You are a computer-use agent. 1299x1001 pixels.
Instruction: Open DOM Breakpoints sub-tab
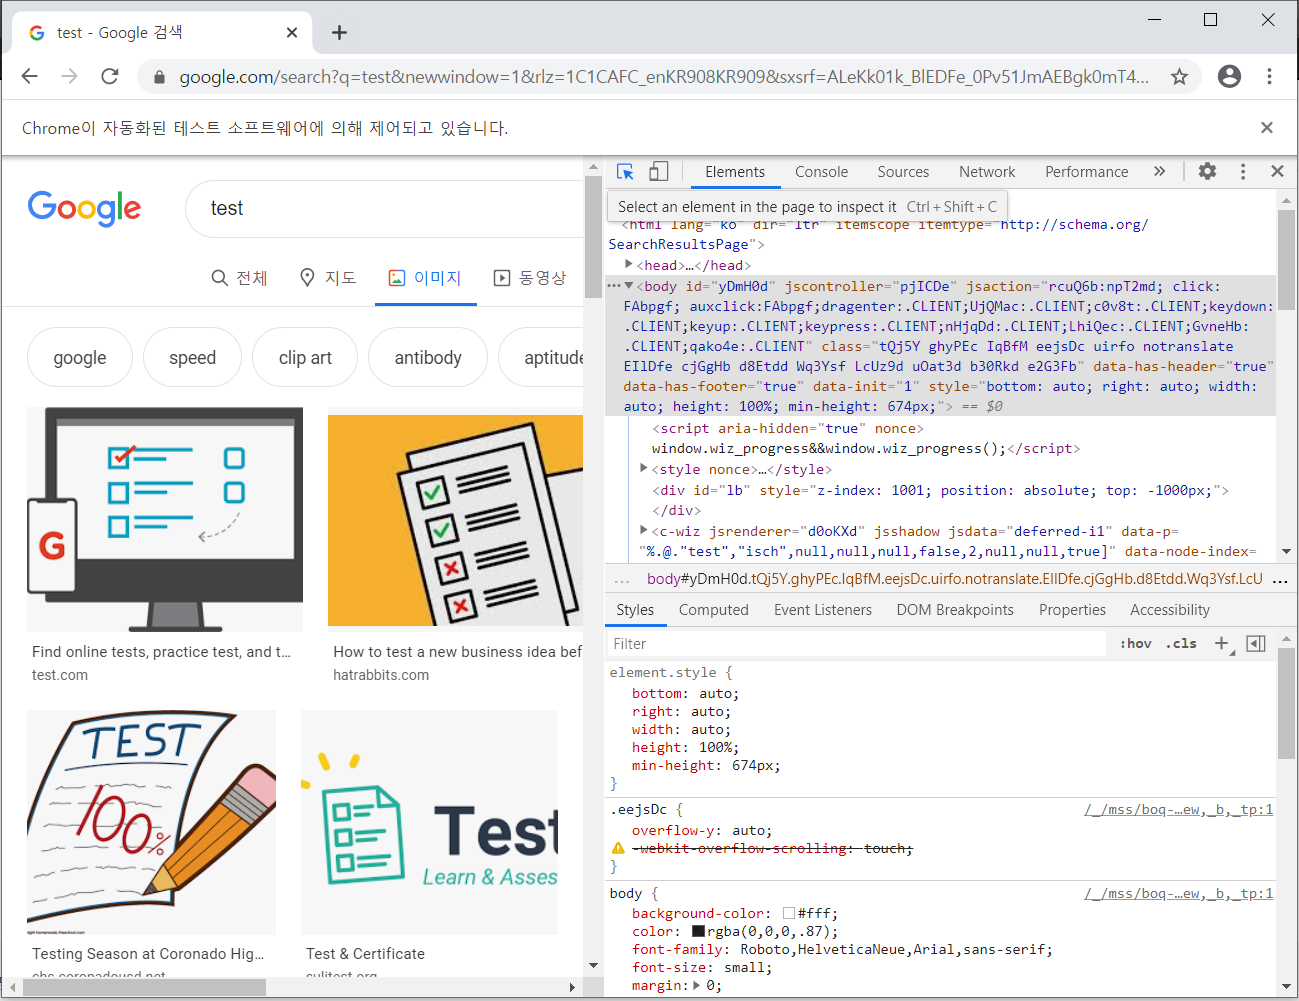click(955, 610)
